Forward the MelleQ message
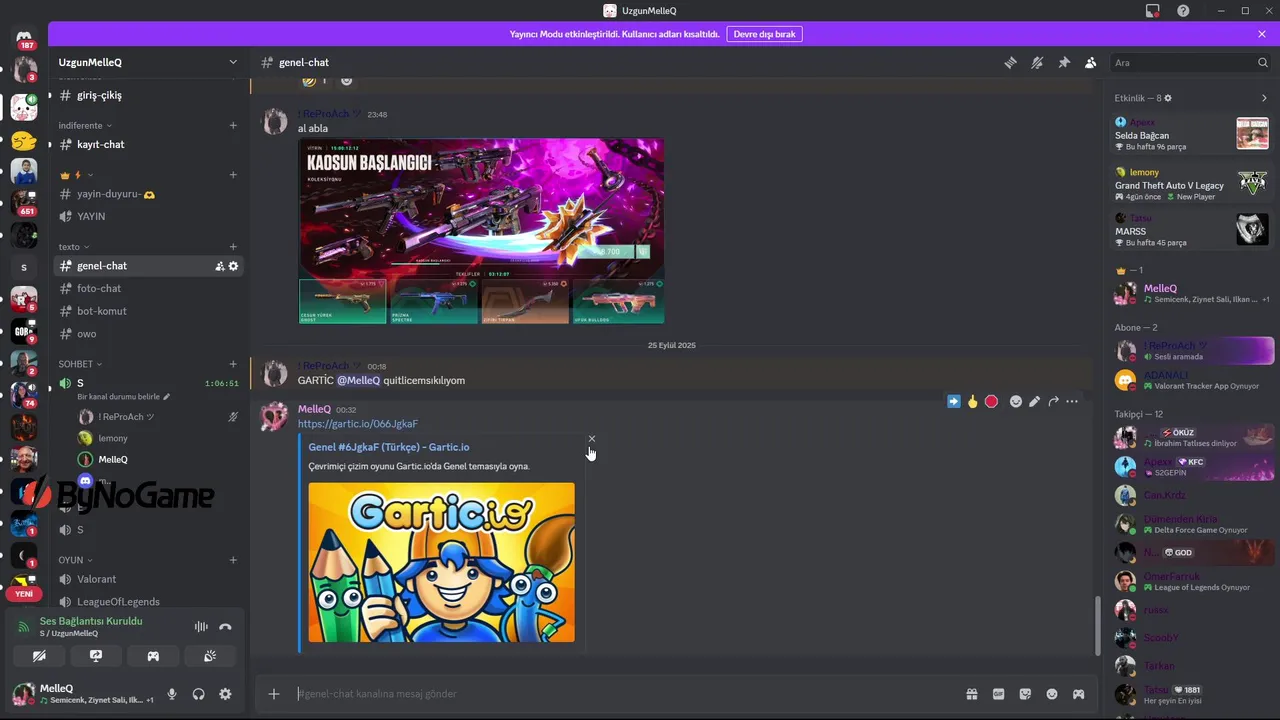This screenshot has width=1280, height=720. pos(1053,401)
